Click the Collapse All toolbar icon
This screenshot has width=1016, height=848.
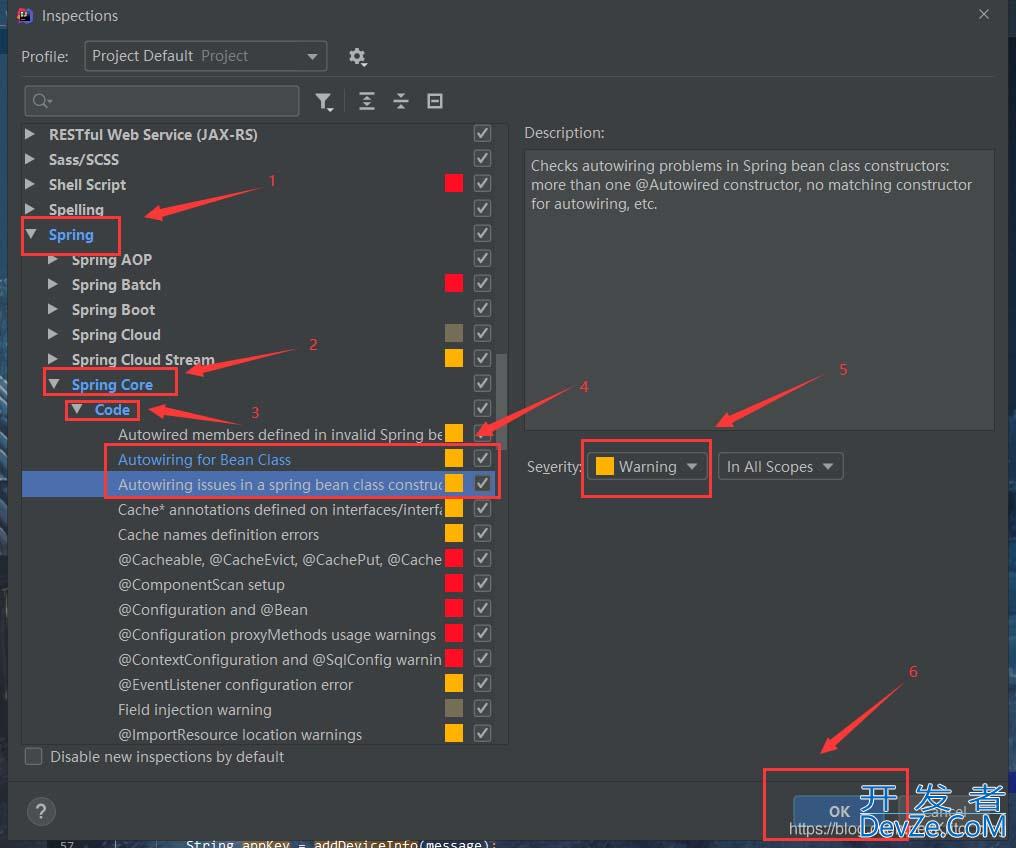click(401, 101)
